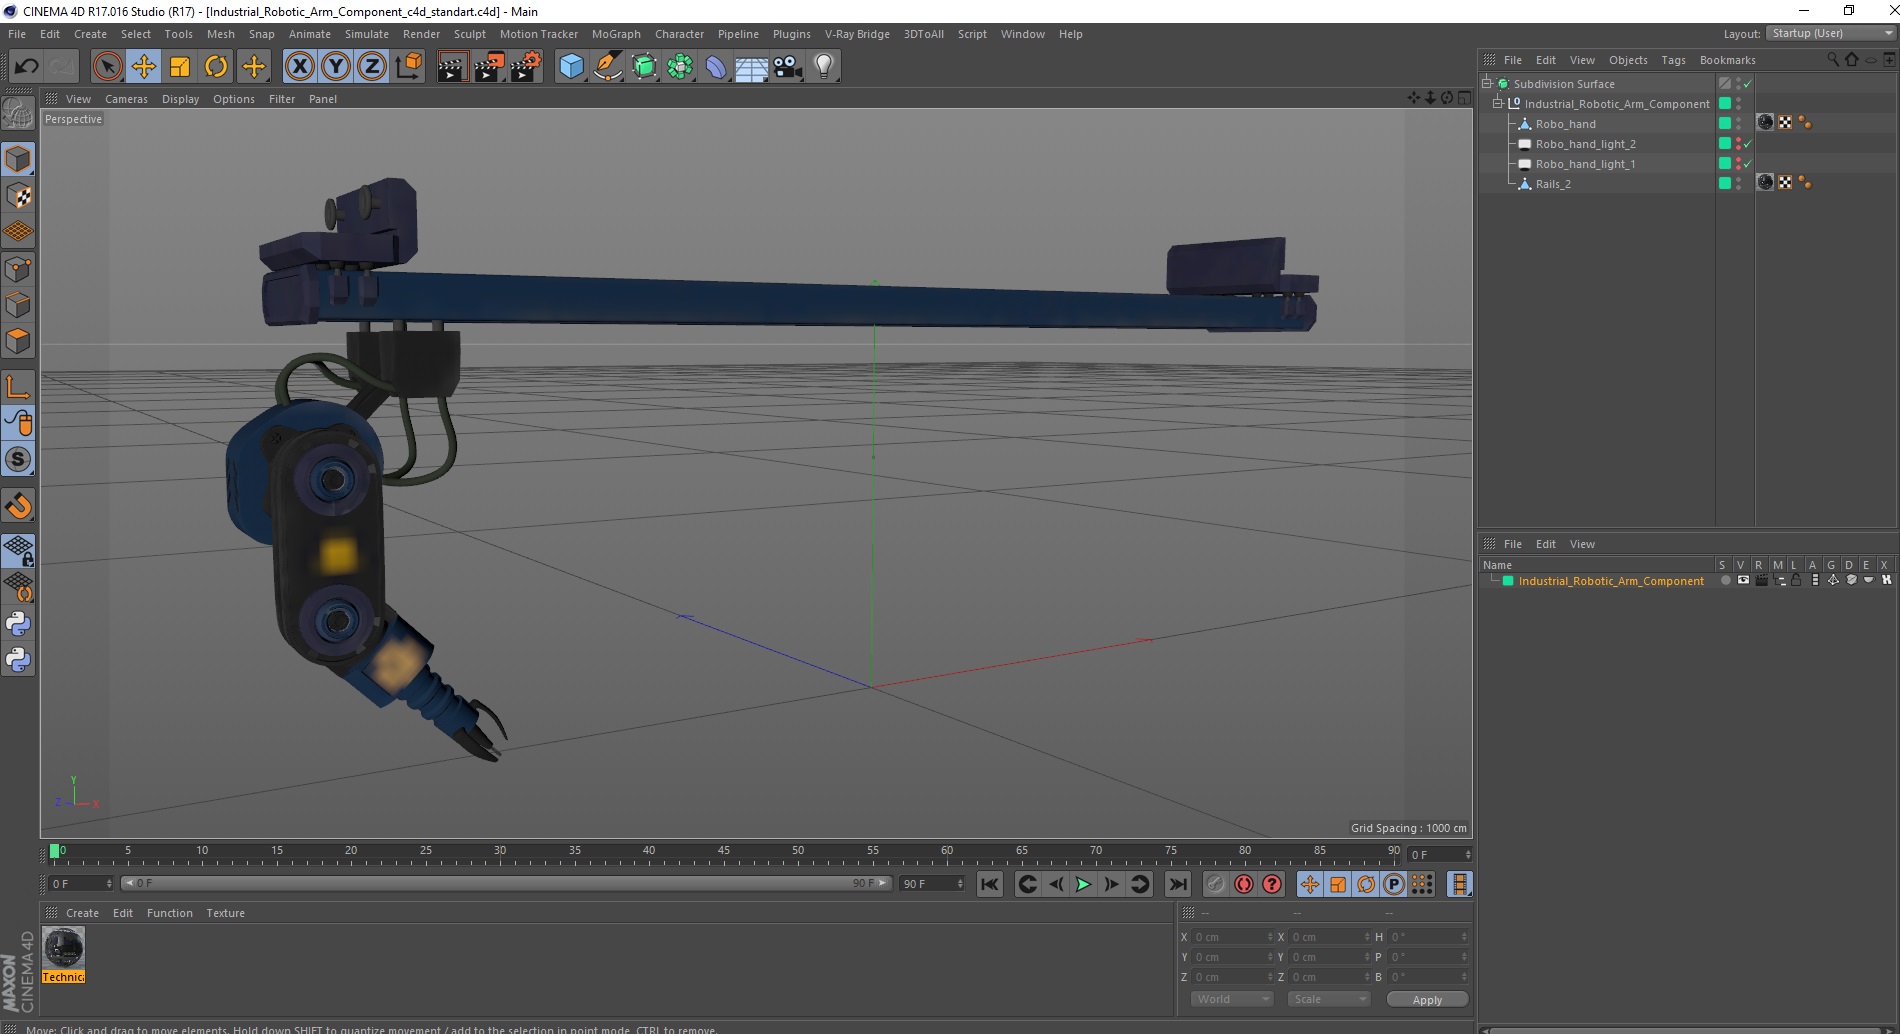
Task: Open the Simulate menu
Action: click(x=367, y=34)
